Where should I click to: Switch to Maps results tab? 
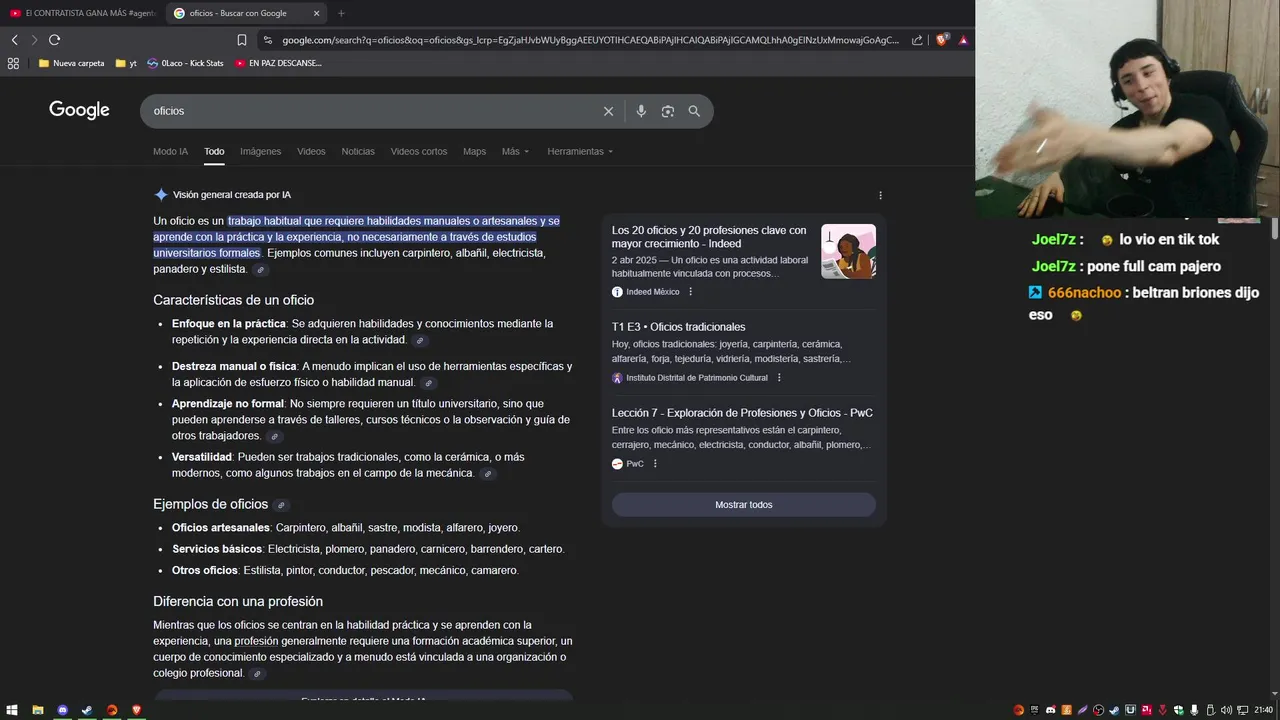pyautogui.click(x=474, y=152)
